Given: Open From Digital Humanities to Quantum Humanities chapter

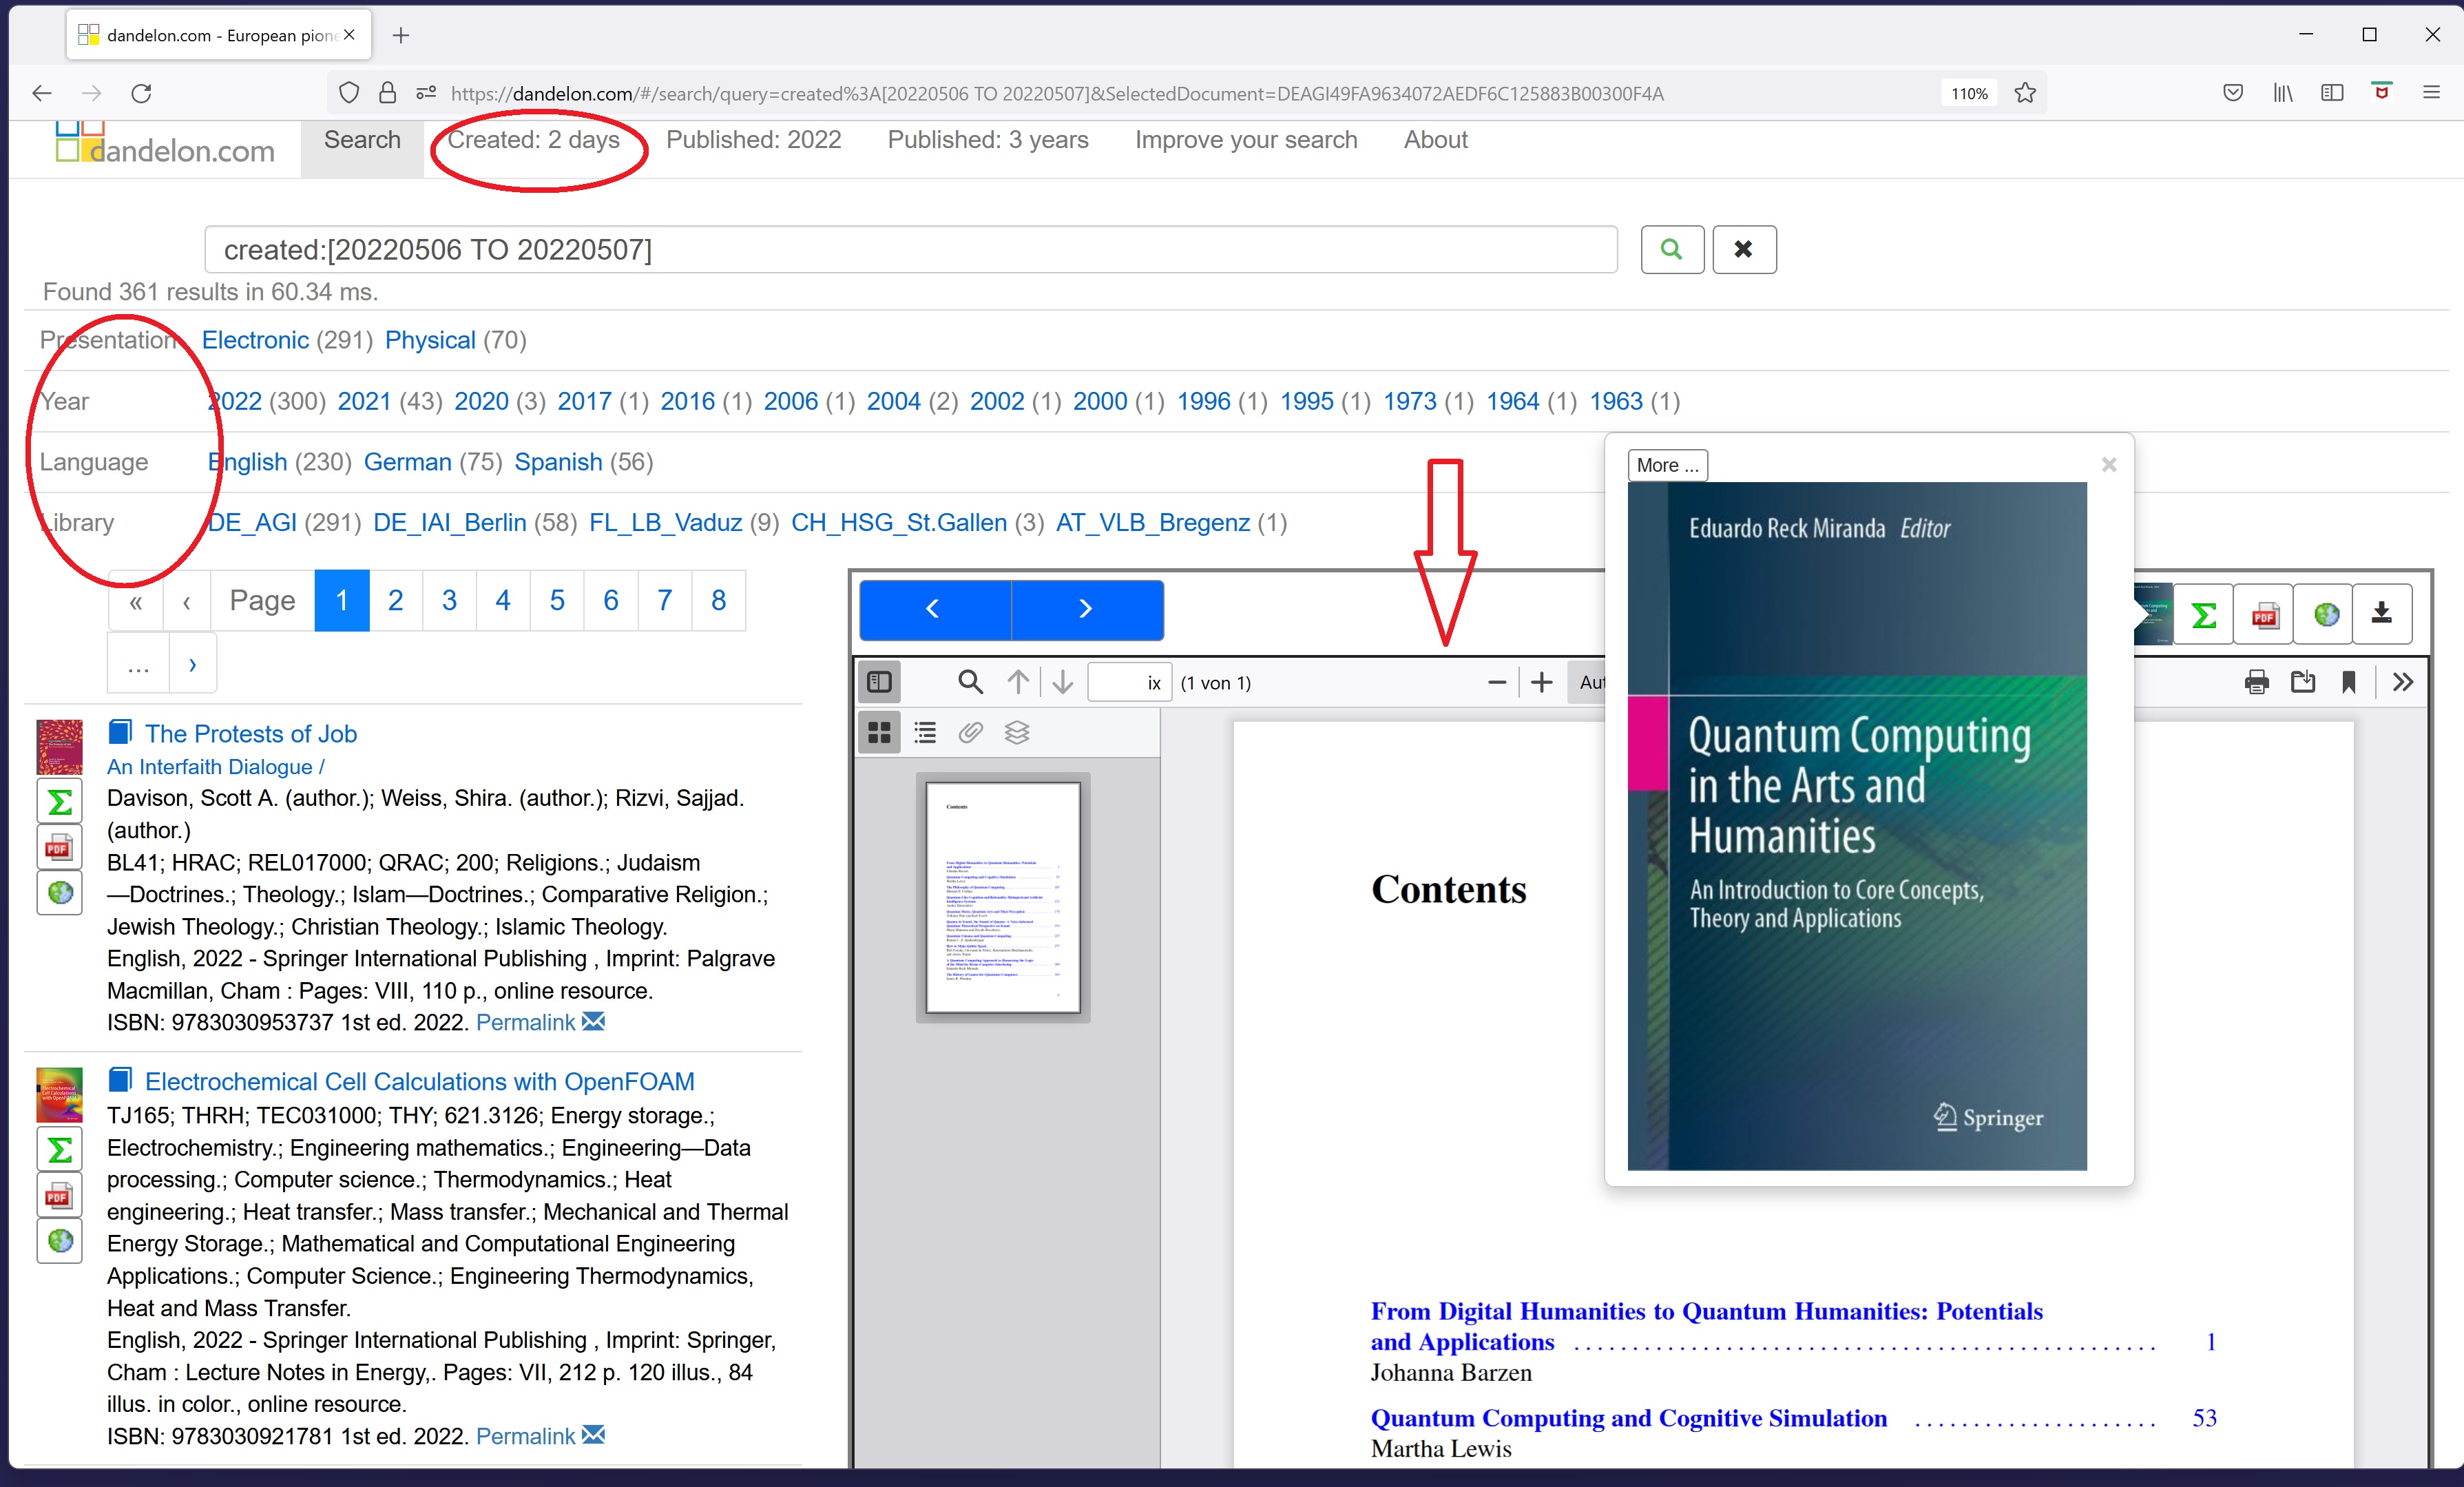Looking at the screenshot, I should (x=1706, y=1326).
